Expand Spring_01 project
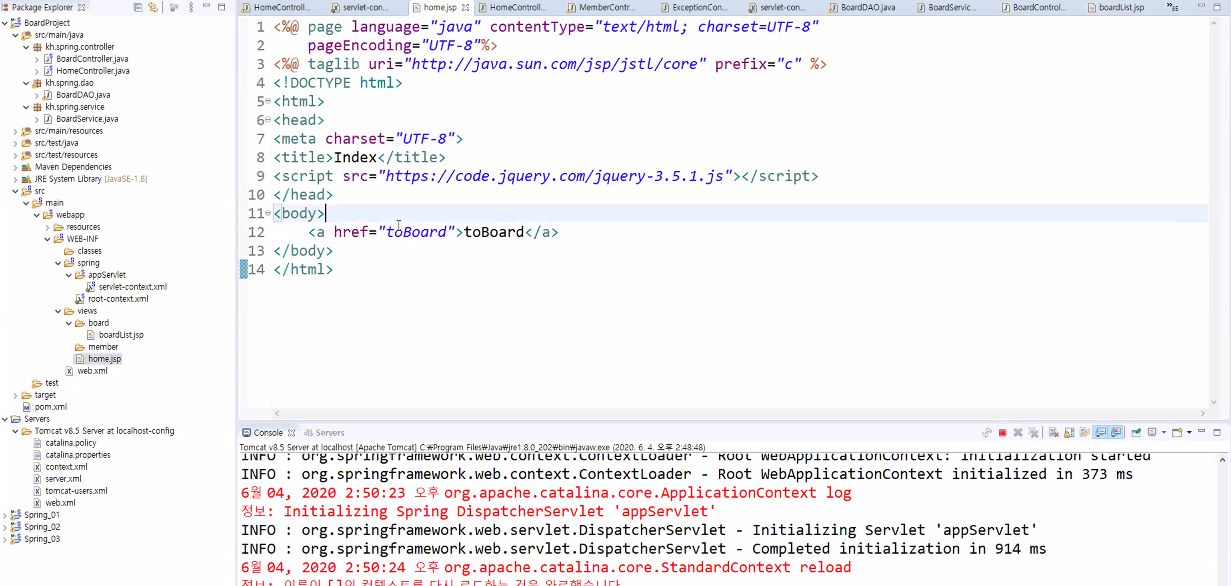The width and height of the screenshot is (1231, 586). pos(5,515)
